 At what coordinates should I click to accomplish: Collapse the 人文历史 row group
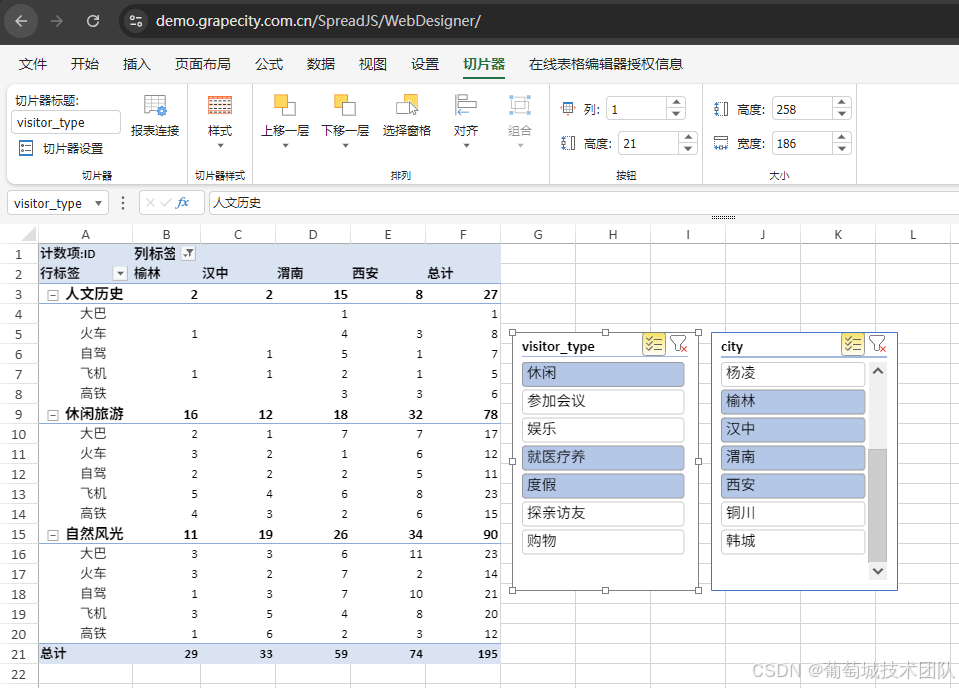53,295
